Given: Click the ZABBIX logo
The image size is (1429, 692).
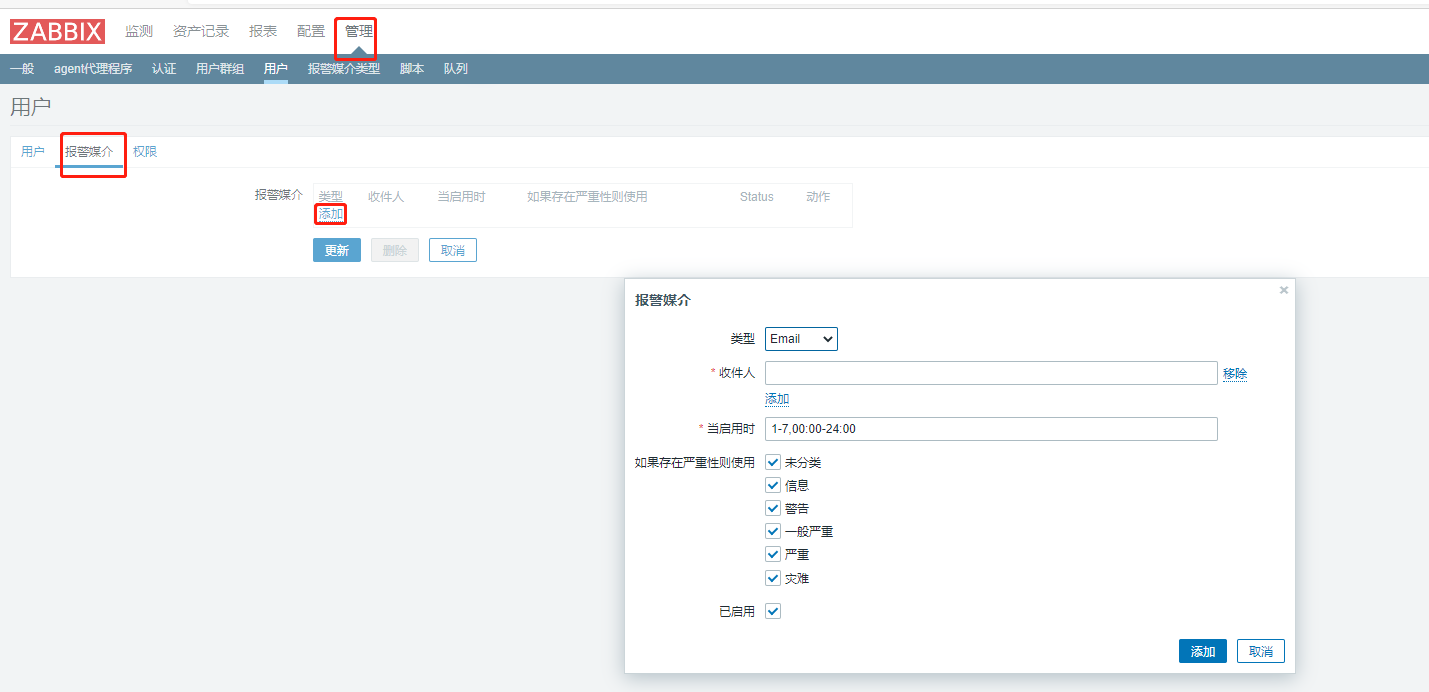Looking at the screenshot, I should 57,32.
